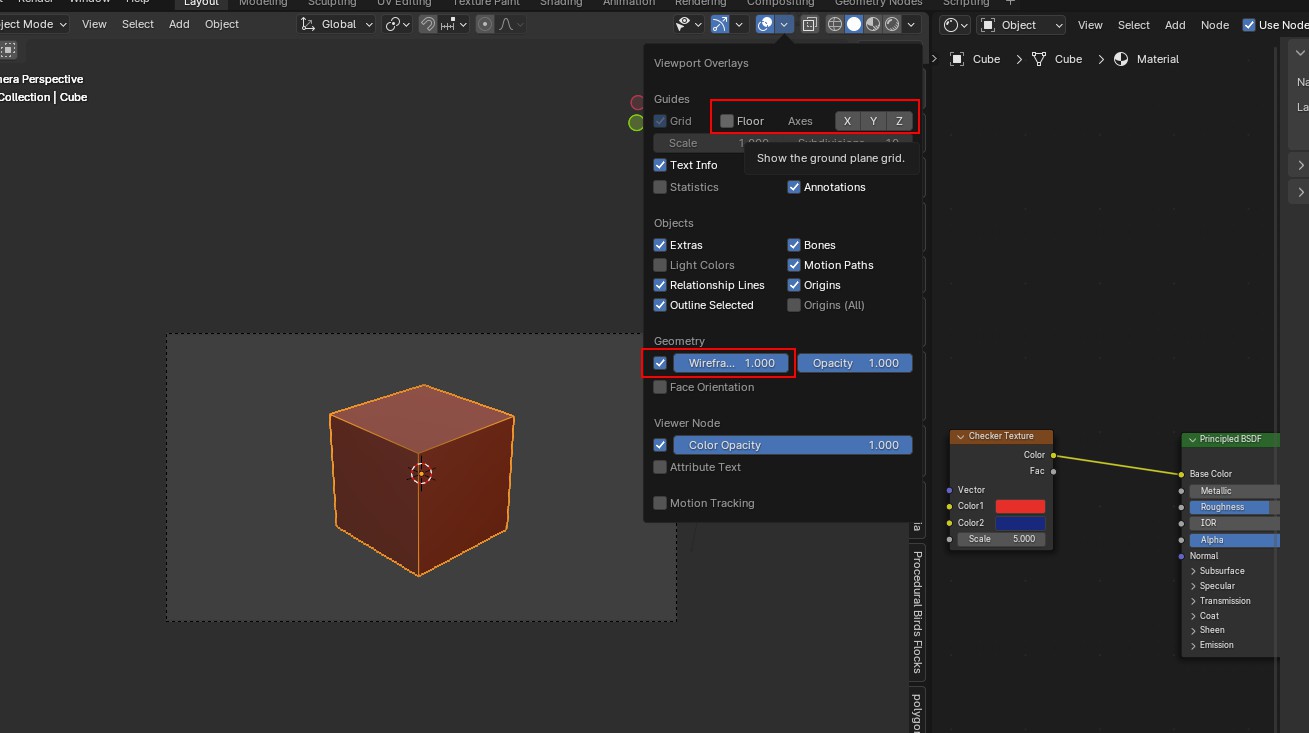
Task: Open the Object shader type dropdown
Action: (x=1021, y=25)
